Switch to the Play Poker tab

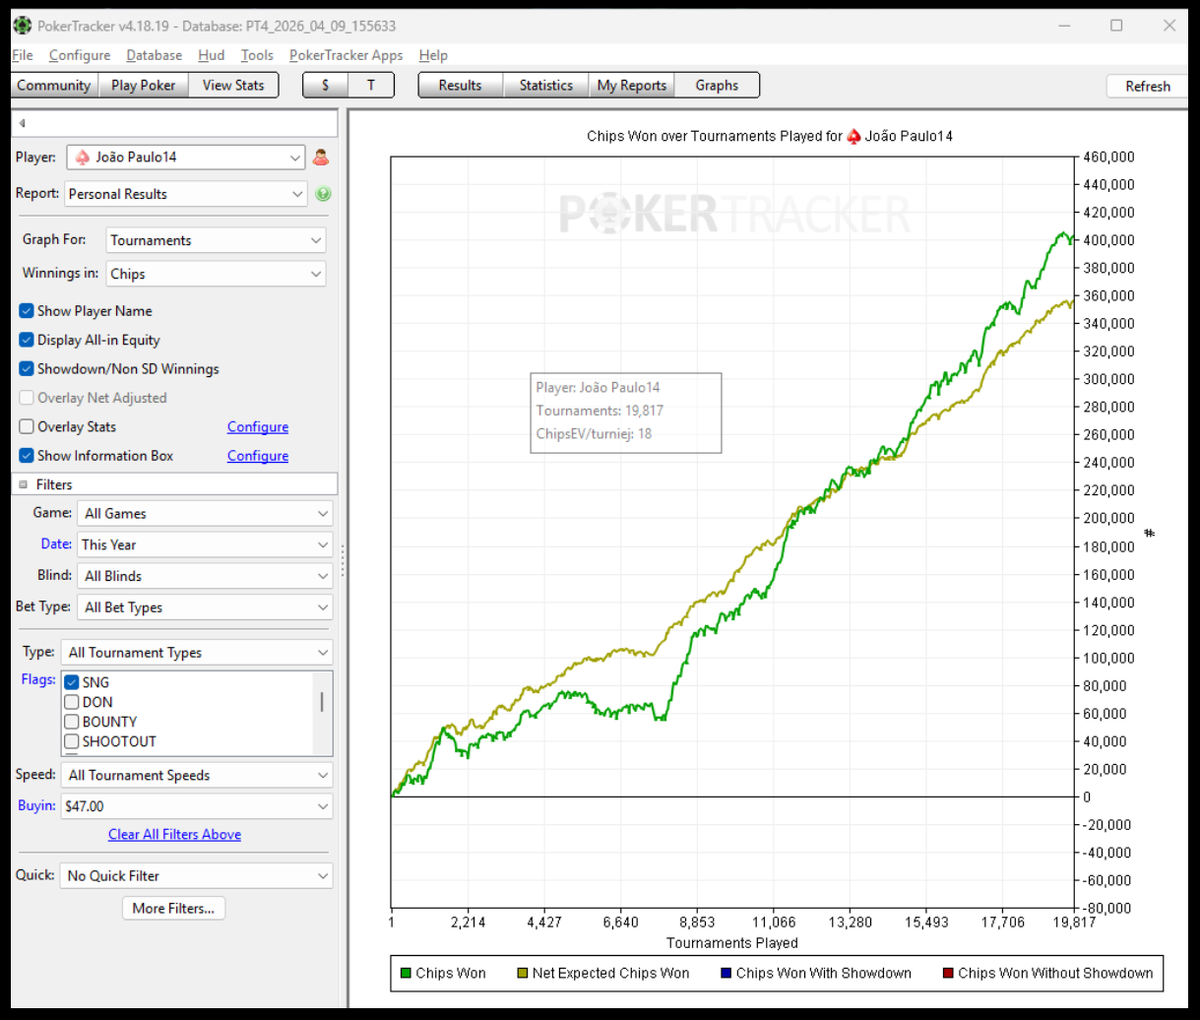143,85
